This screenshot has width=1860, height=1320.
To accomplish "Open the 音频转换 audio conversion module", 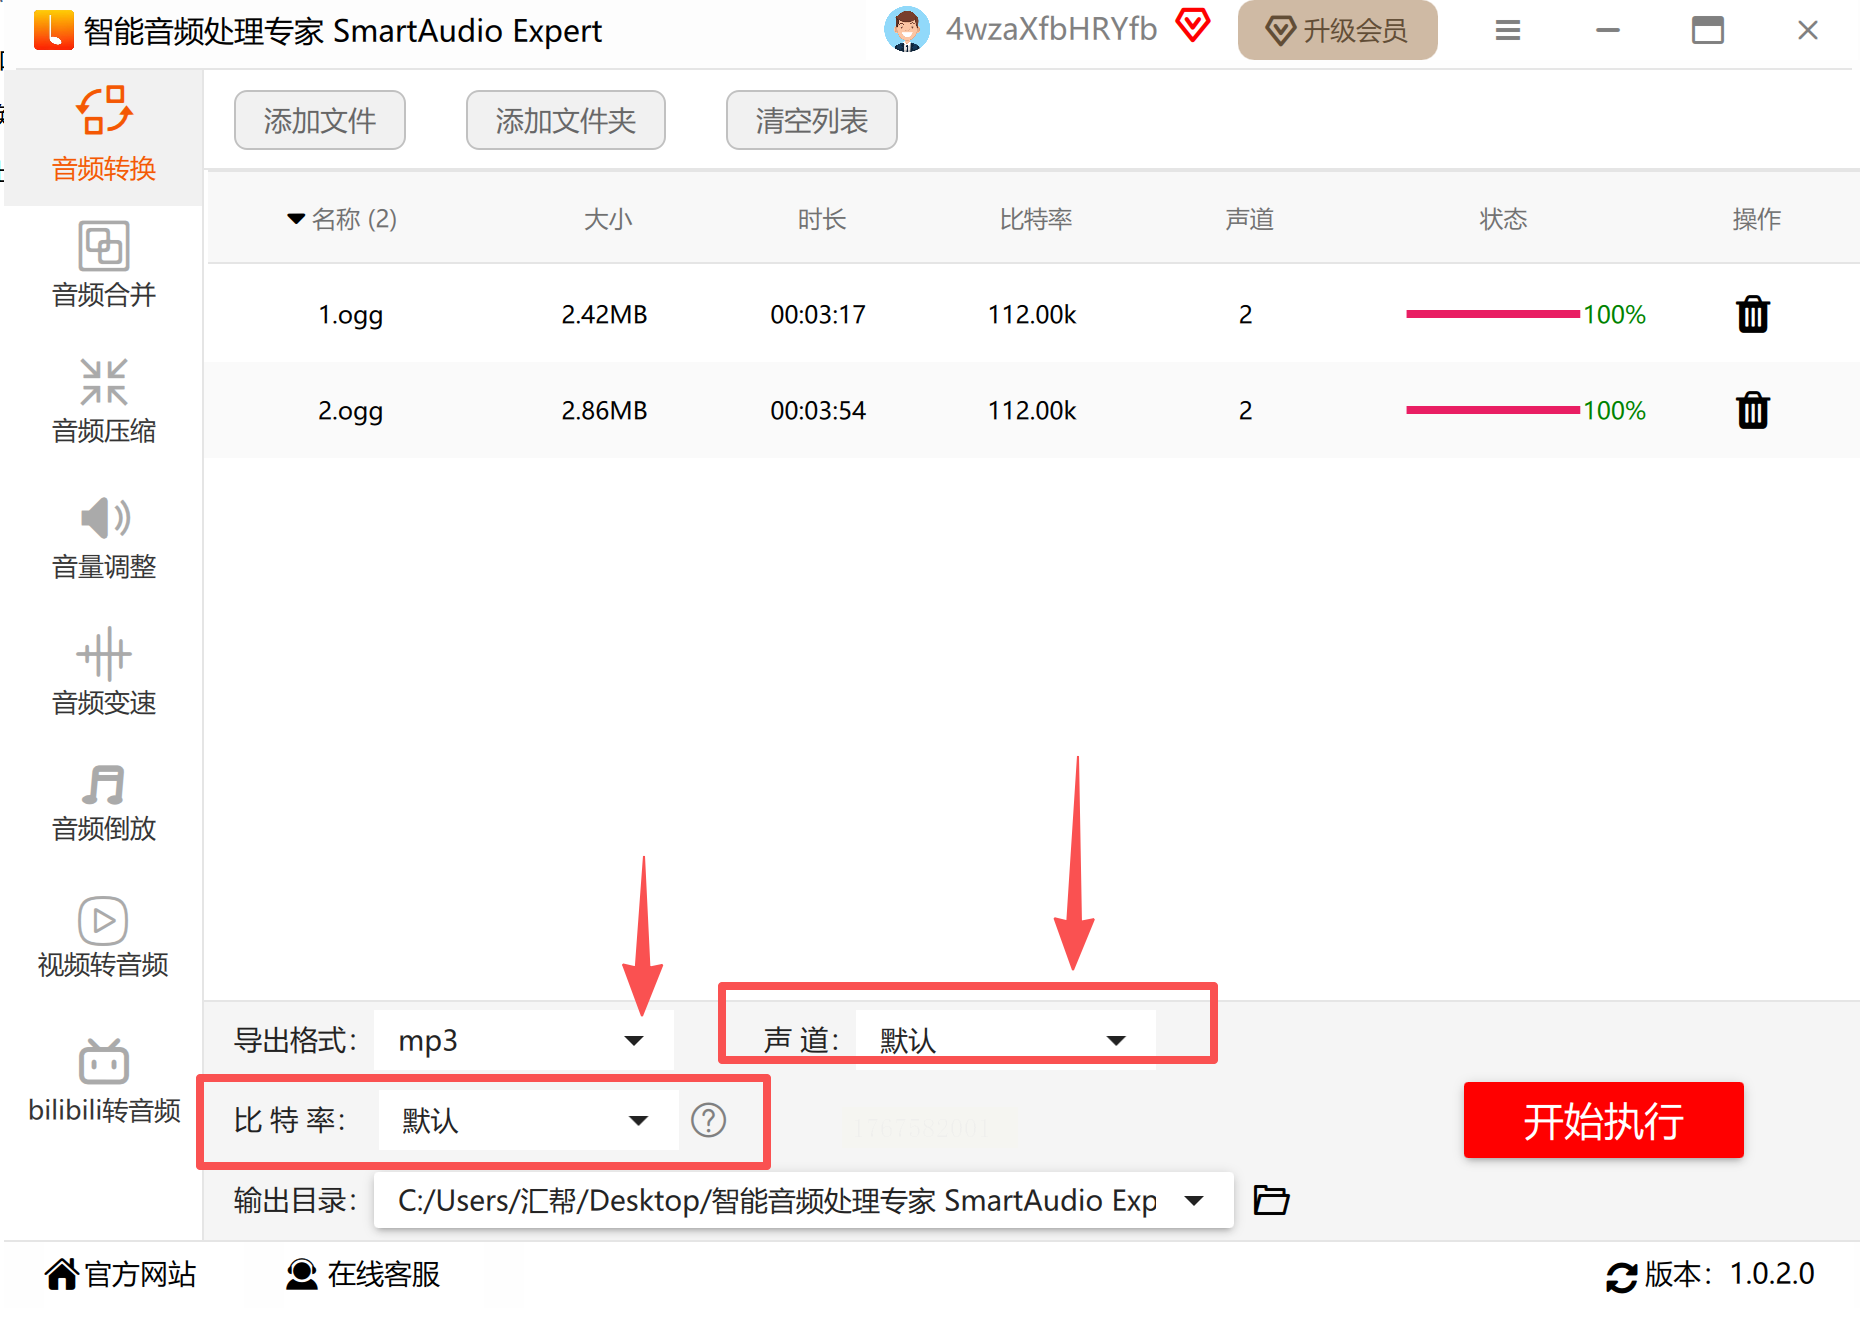I will point(104,136).
